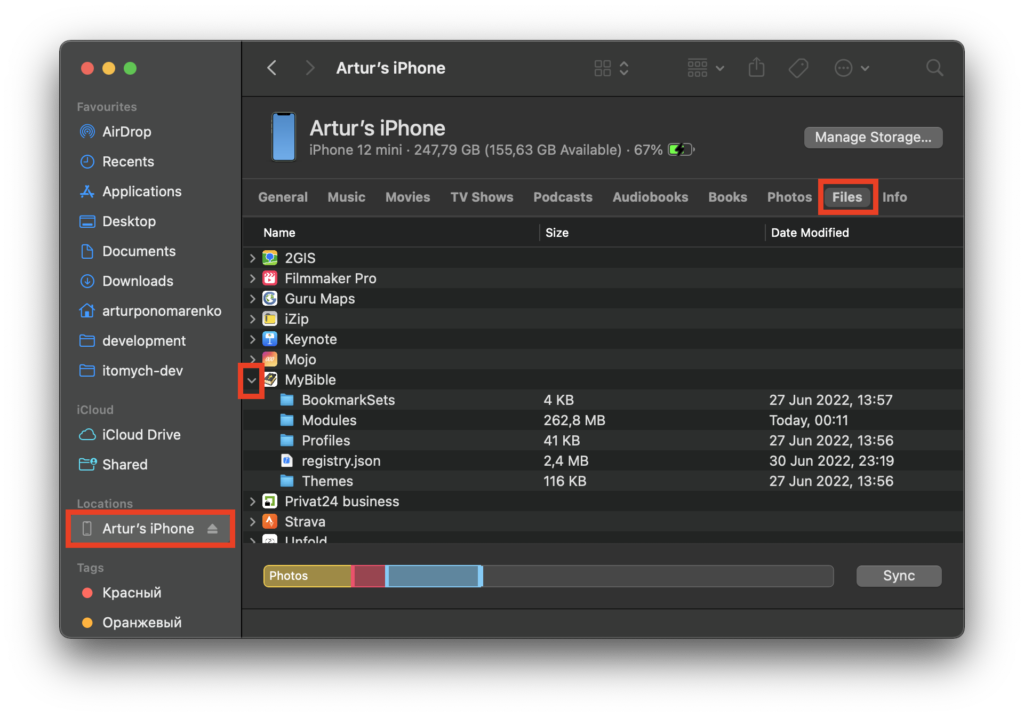
Task: Sort by the Date Modified column
Action: pos(810,233)
